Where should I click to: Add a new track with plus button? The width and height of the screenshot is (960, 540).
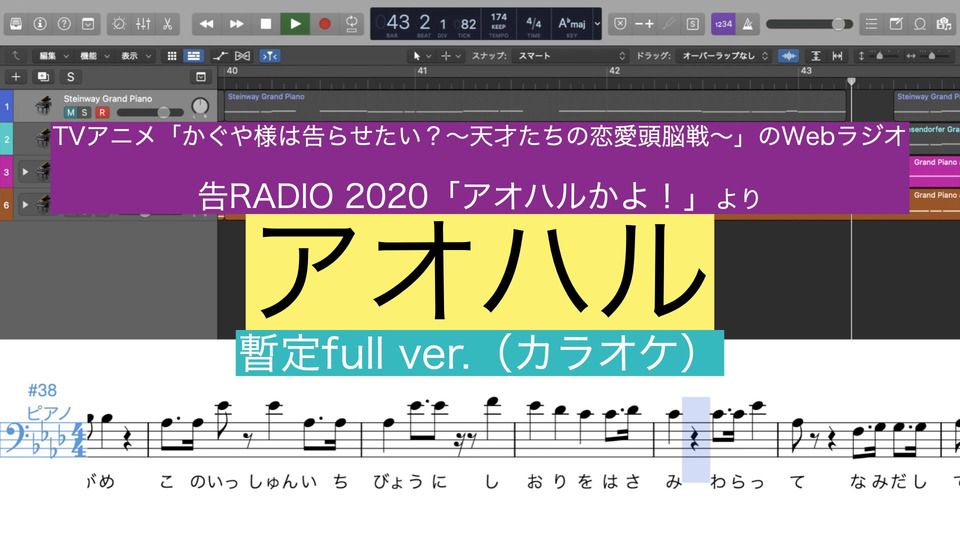16,77
